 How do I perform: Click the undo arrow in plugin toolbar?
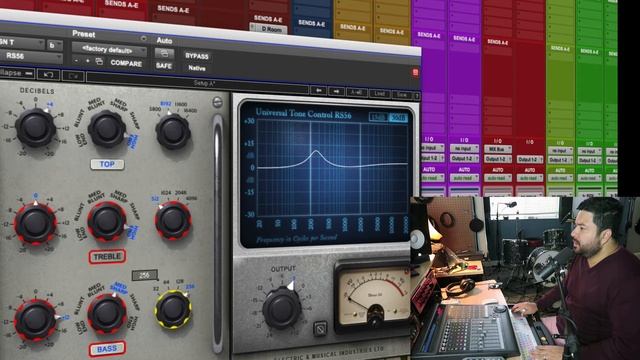(48, 75)
